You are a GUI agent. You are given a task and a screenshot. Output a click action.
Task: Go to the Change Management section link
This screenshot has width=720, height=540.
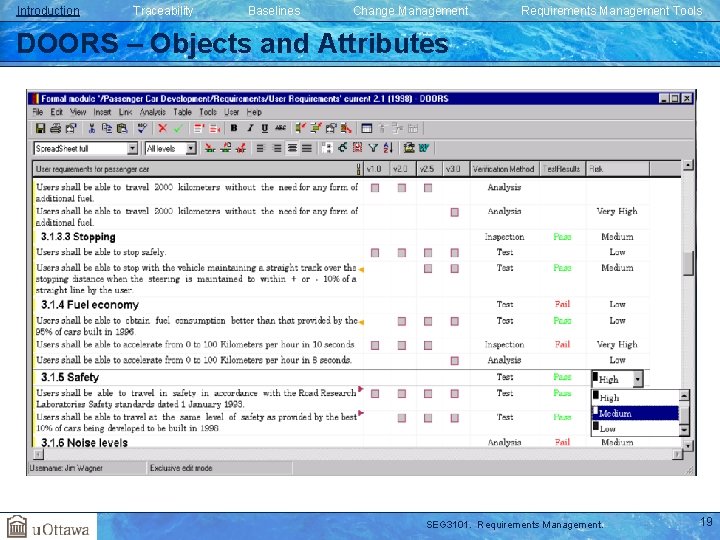(x=411, y=11)
